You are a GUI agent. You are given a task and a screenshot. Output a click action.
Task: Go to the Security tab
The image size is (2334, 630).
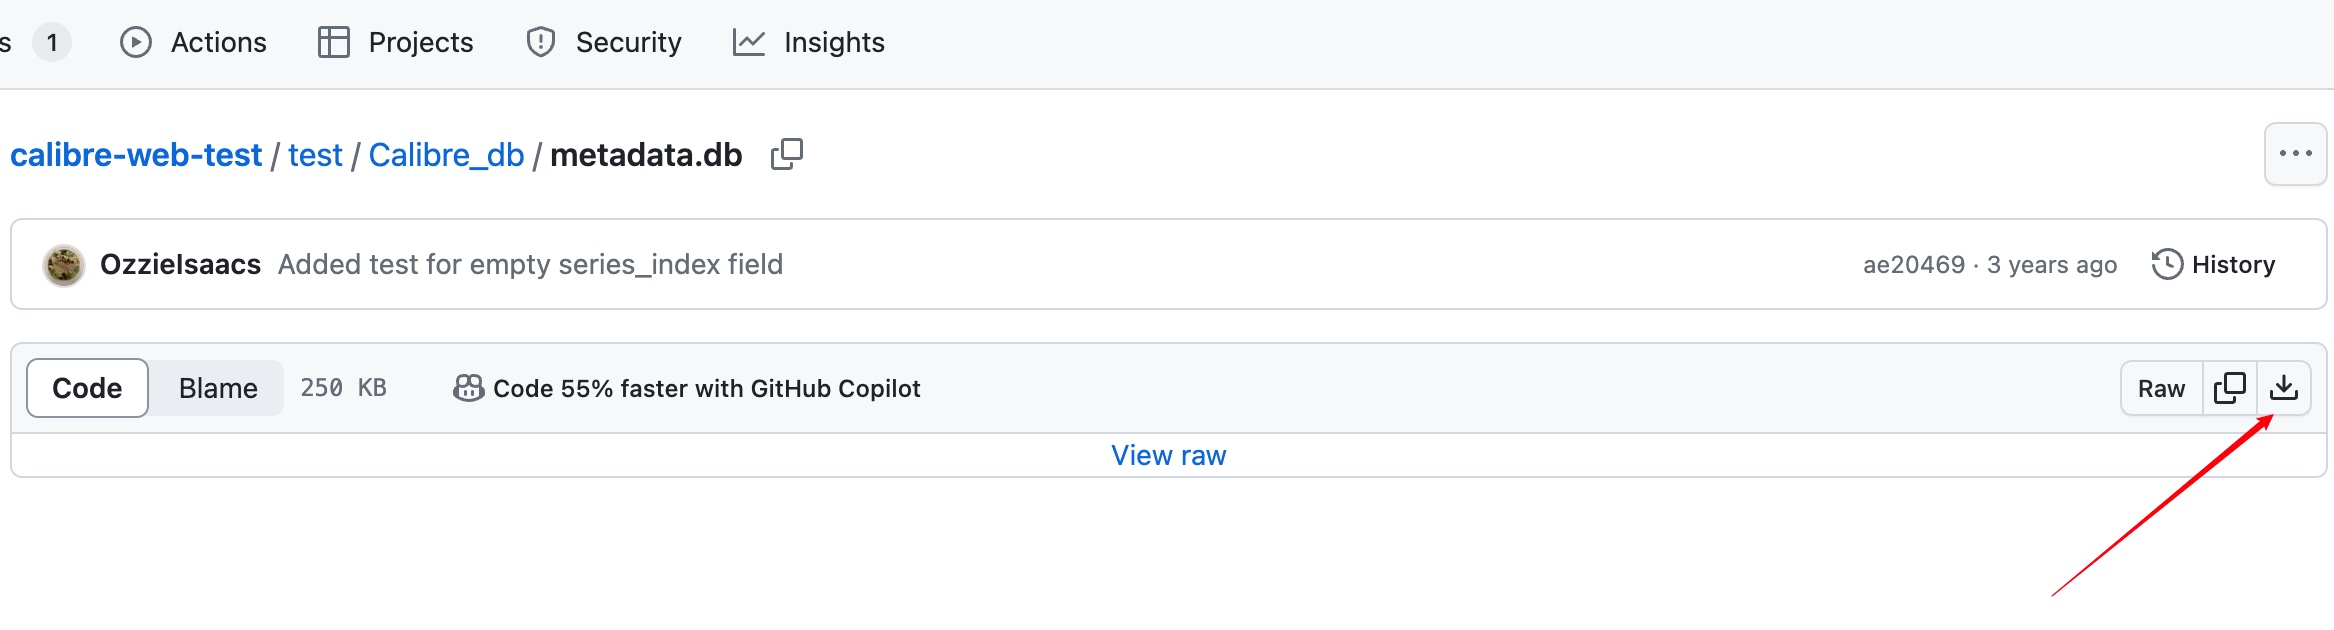[604, 42]
